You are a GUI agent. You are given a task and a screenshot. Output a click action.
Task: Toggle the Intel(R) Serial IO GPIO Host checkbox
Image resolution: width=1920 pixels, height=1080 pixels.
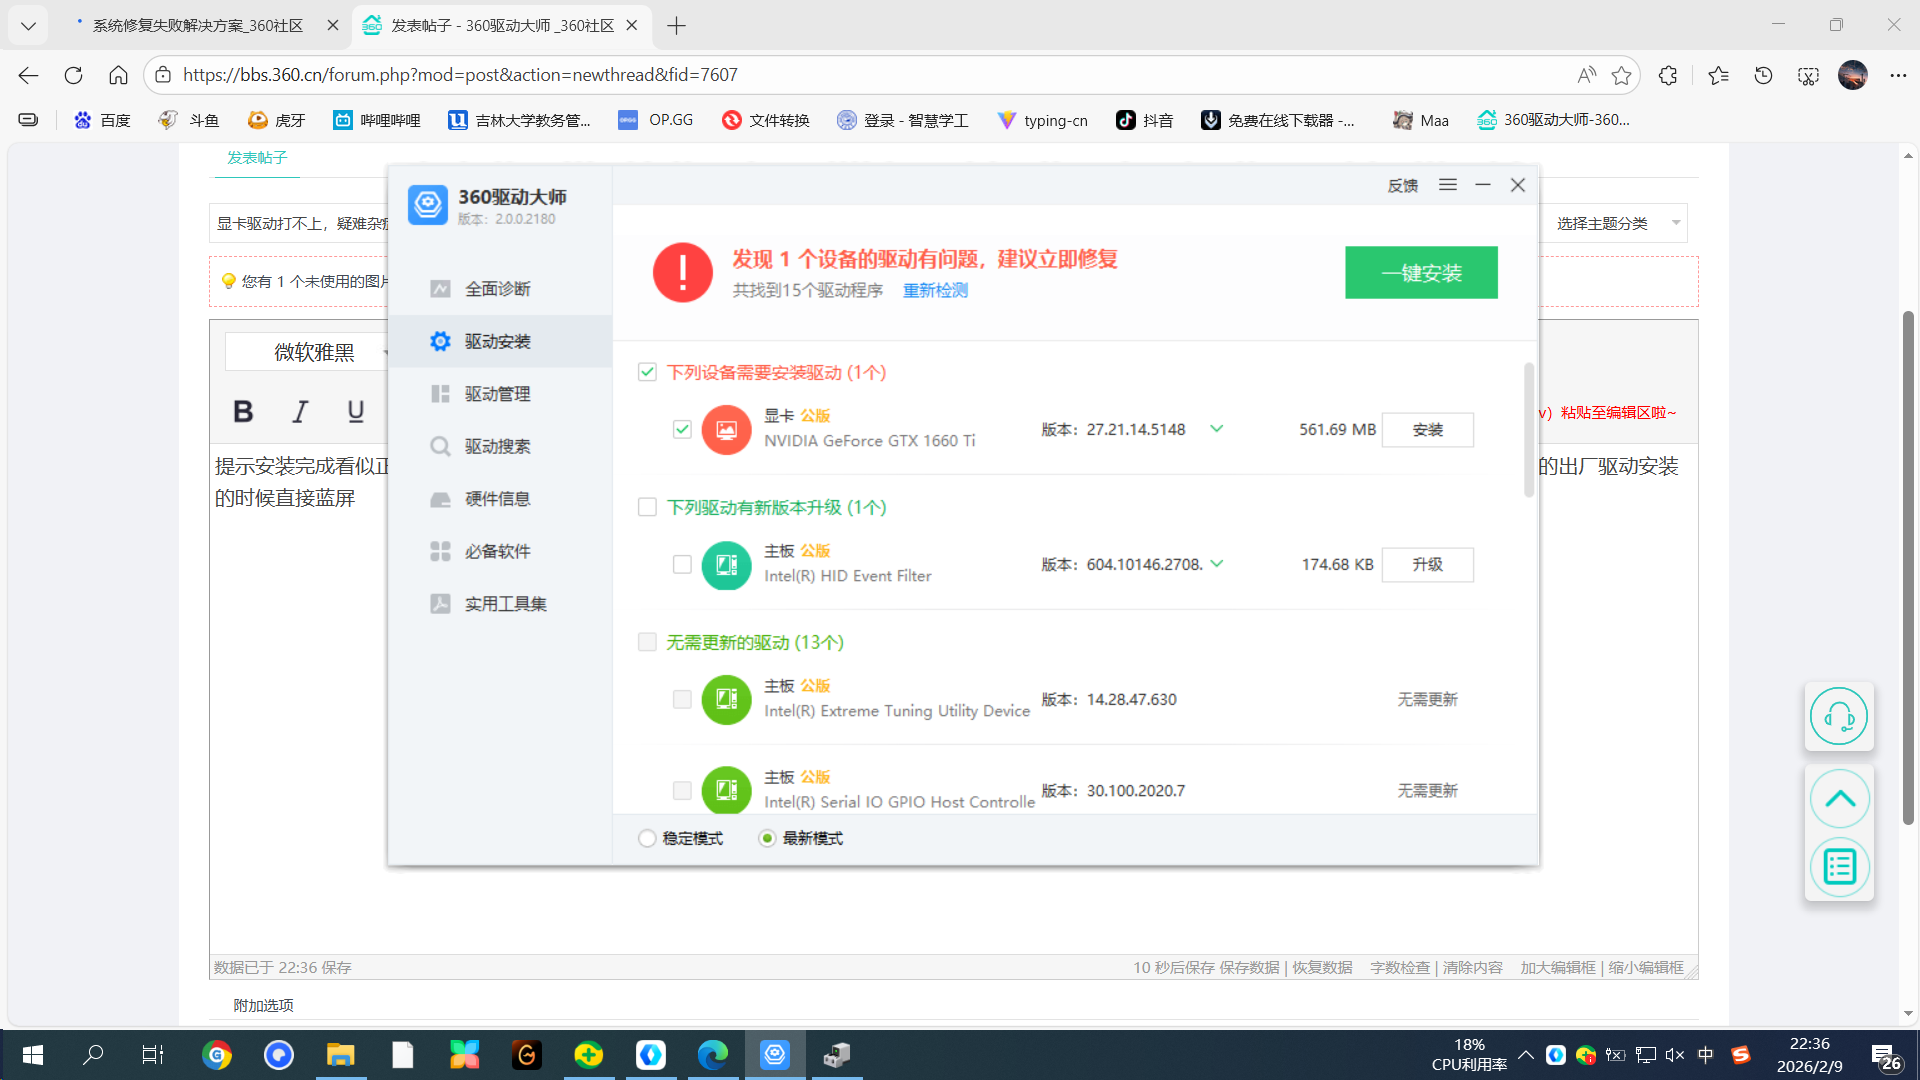tap(682, 791)
